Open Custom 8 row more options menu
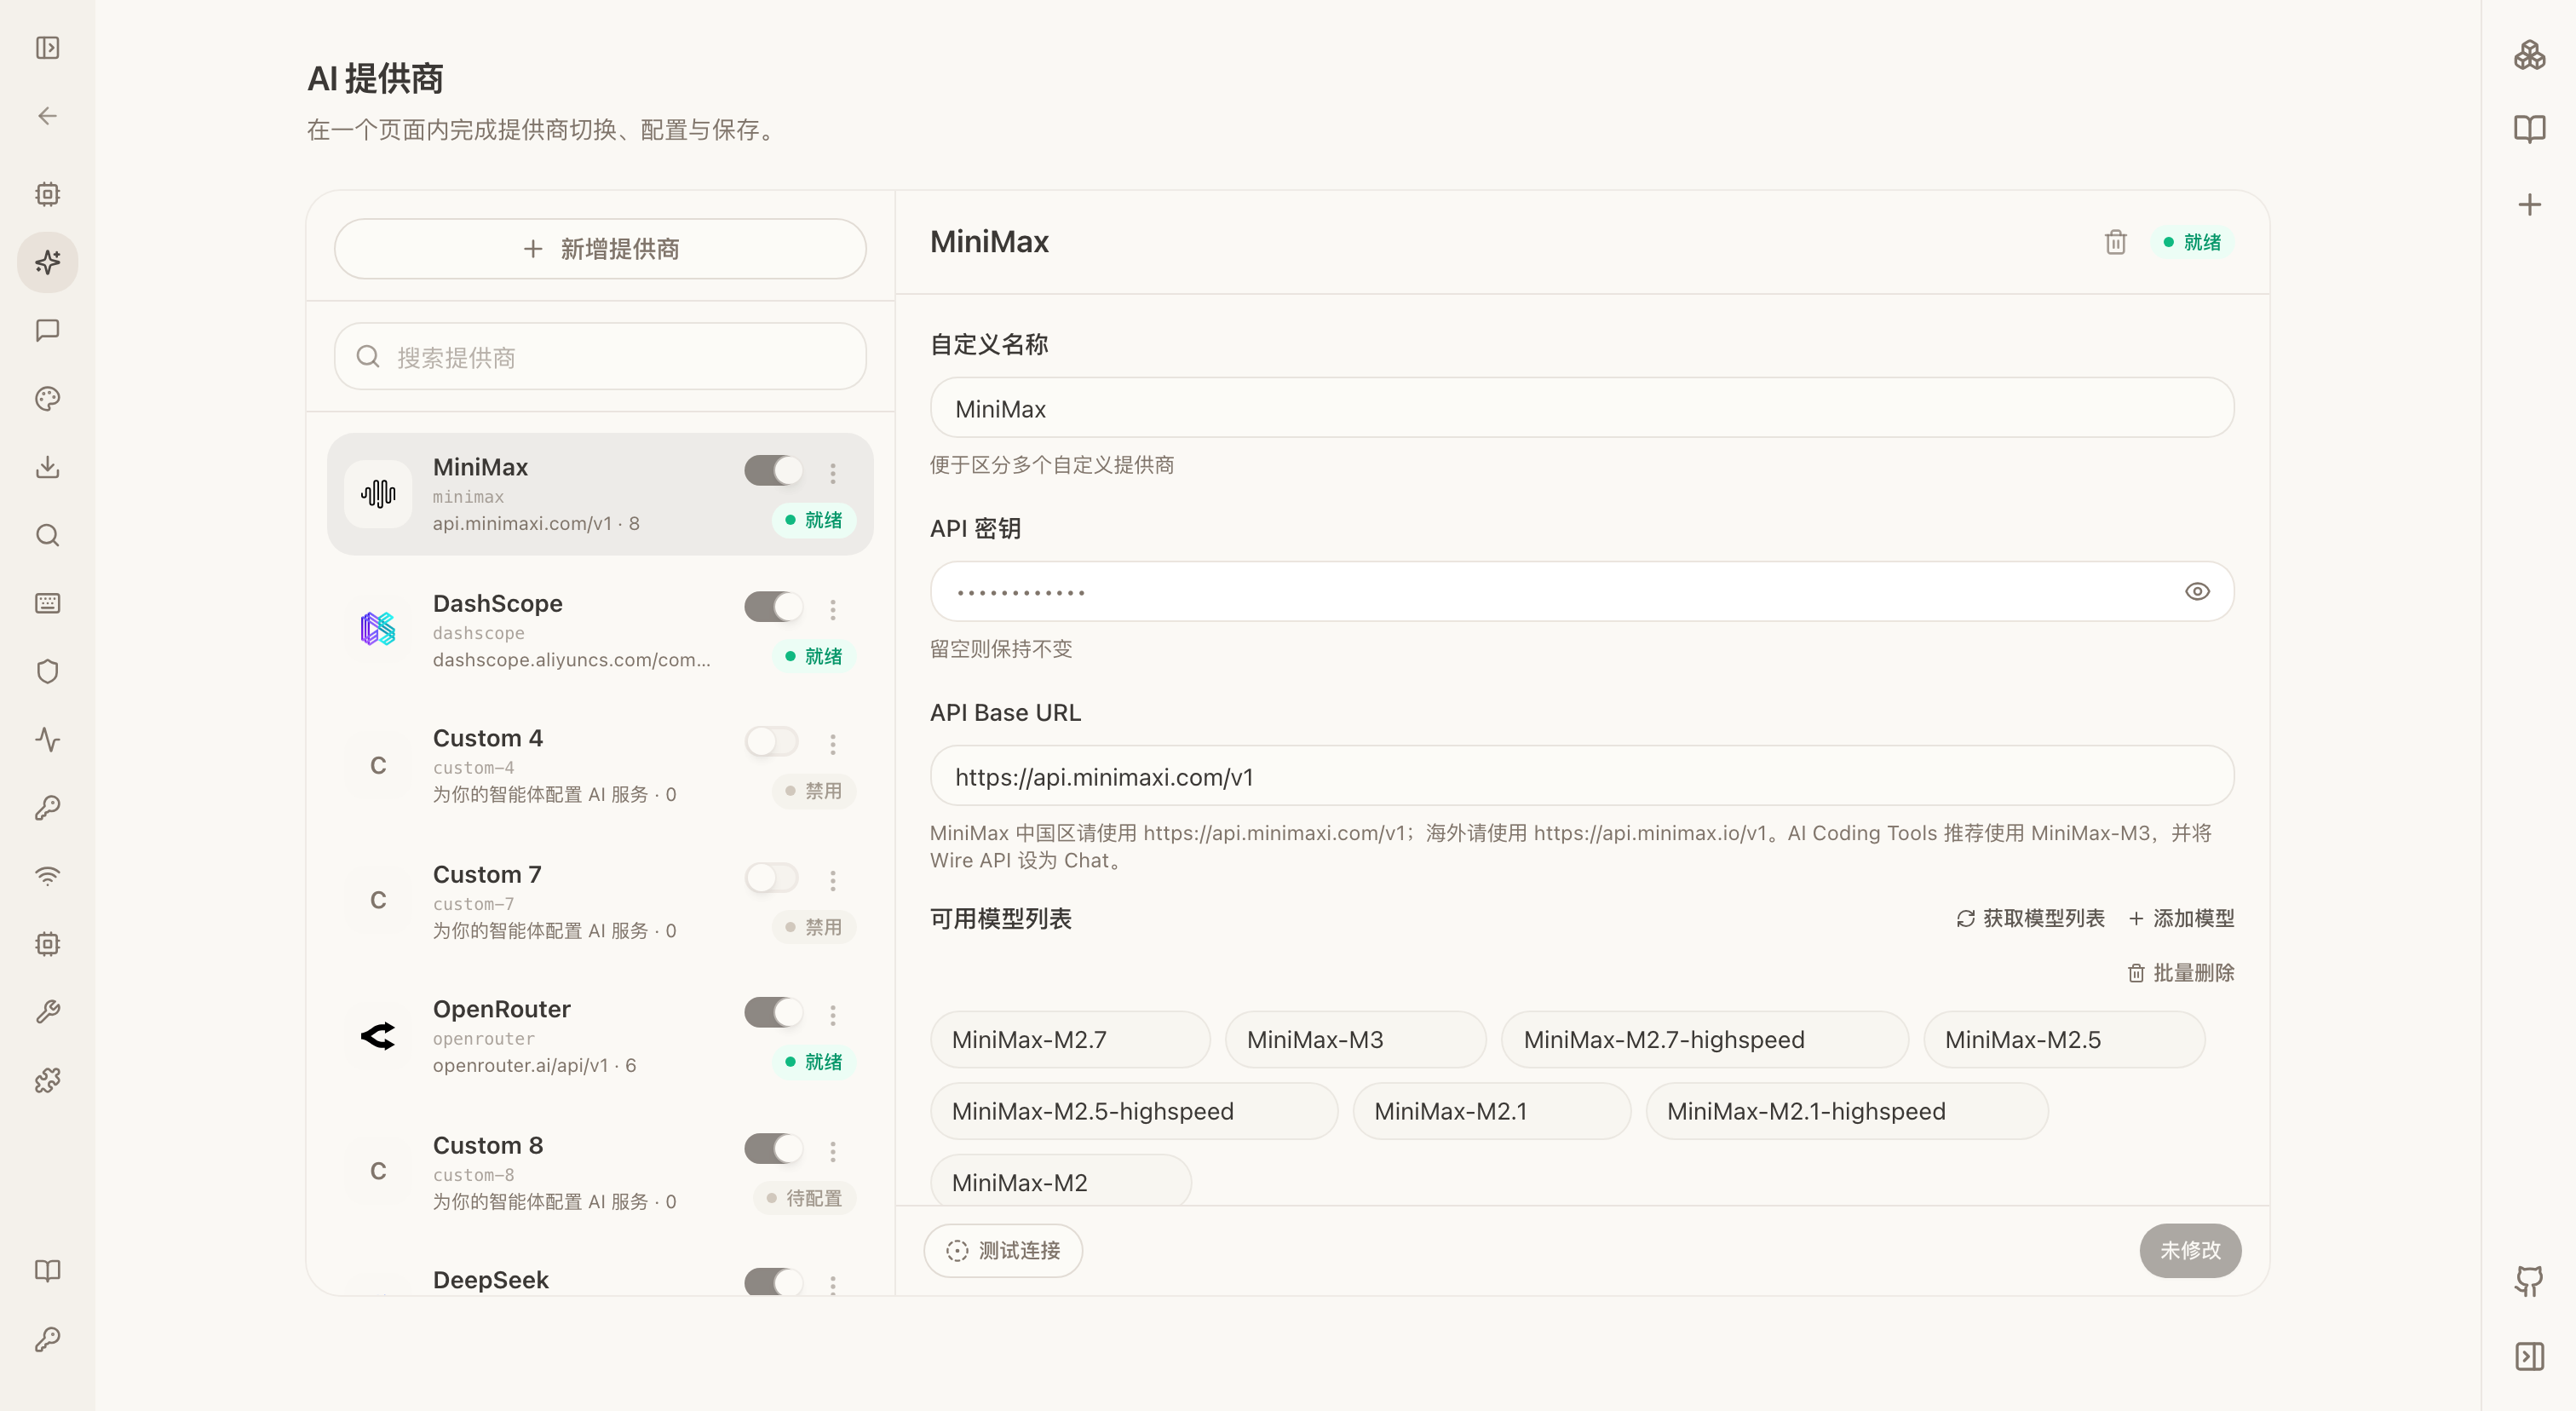Image resolution: width=2576 pixels, height=1411 pixels. (832, 1151)
